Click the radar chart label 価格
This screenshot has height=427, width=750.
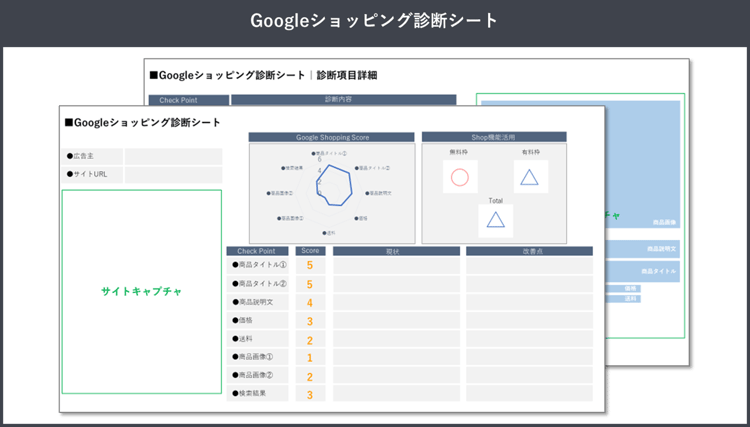click(362, 218)
